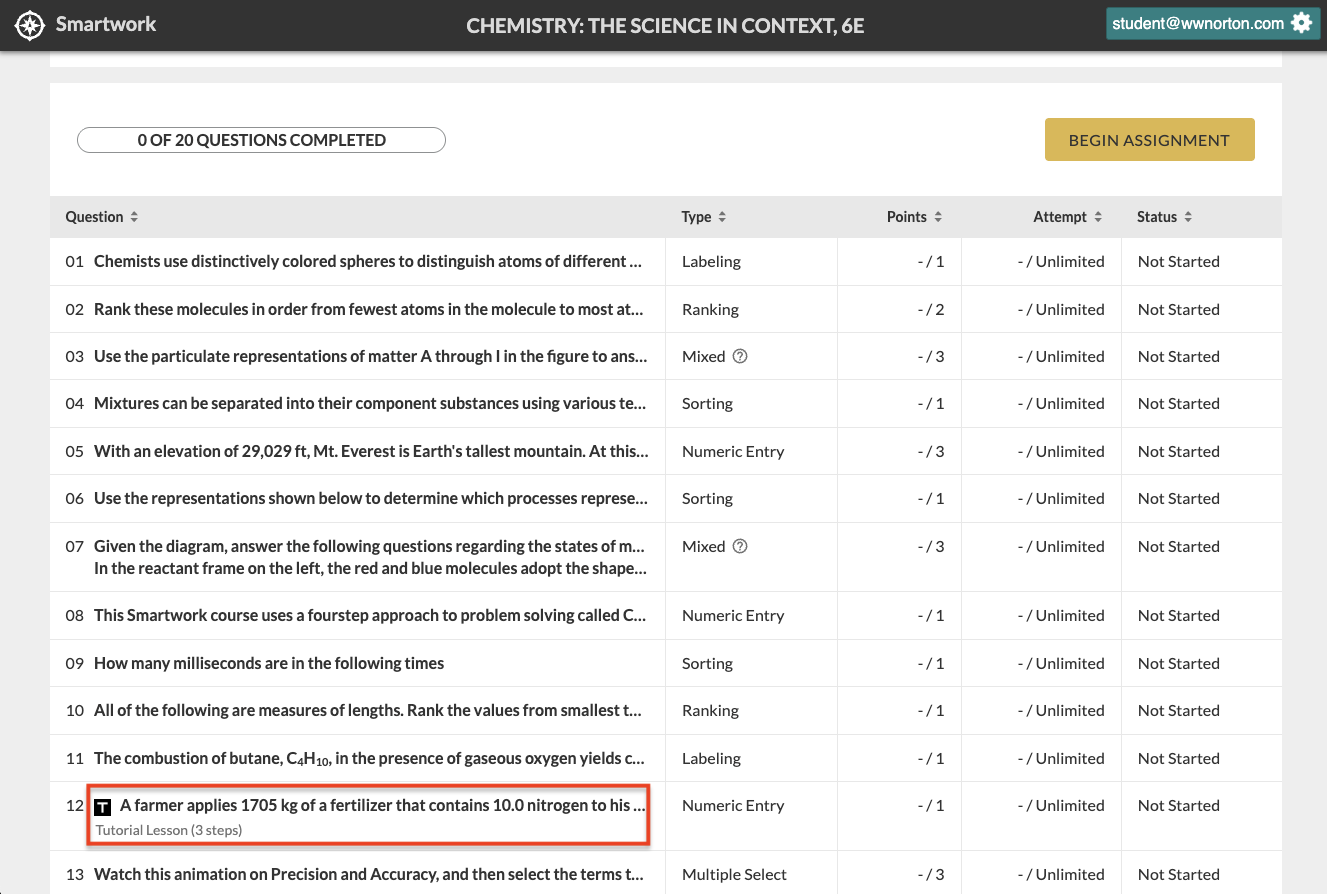Sort by Points using its arrow icon
Image resolution: width=1327 pixels, height=894 pixels.
[x=938, y=217]
